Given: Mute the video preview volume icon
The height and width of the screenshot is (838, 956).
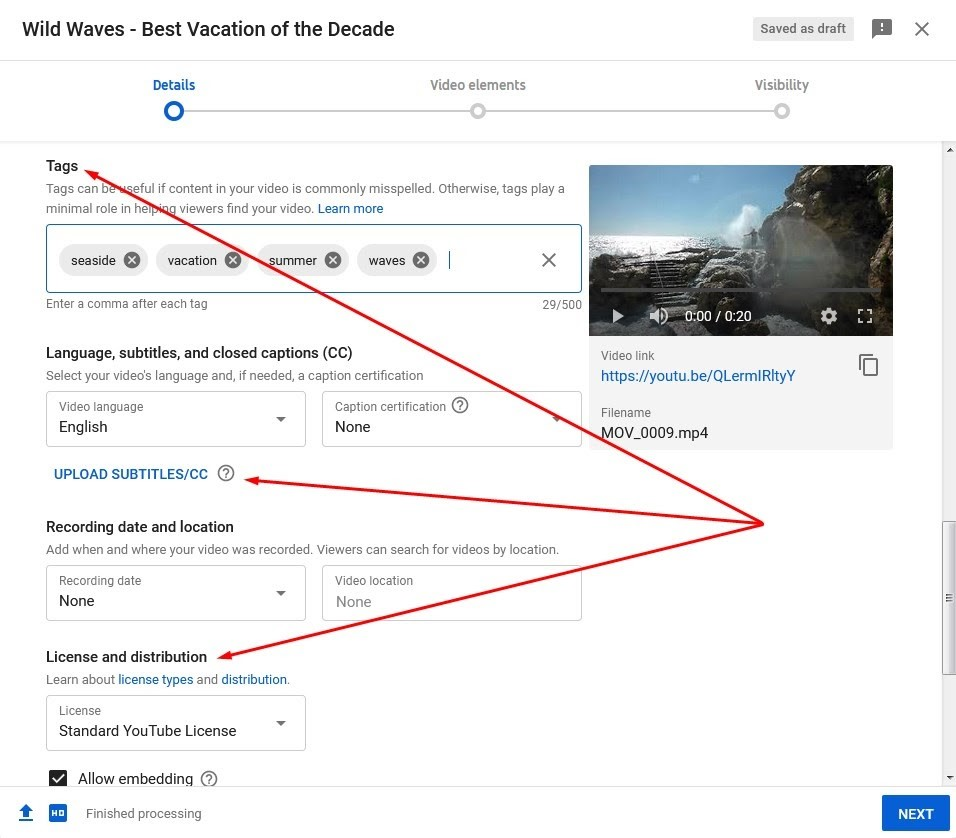Looking at the screenshot, I should click(x=658, y=316).
